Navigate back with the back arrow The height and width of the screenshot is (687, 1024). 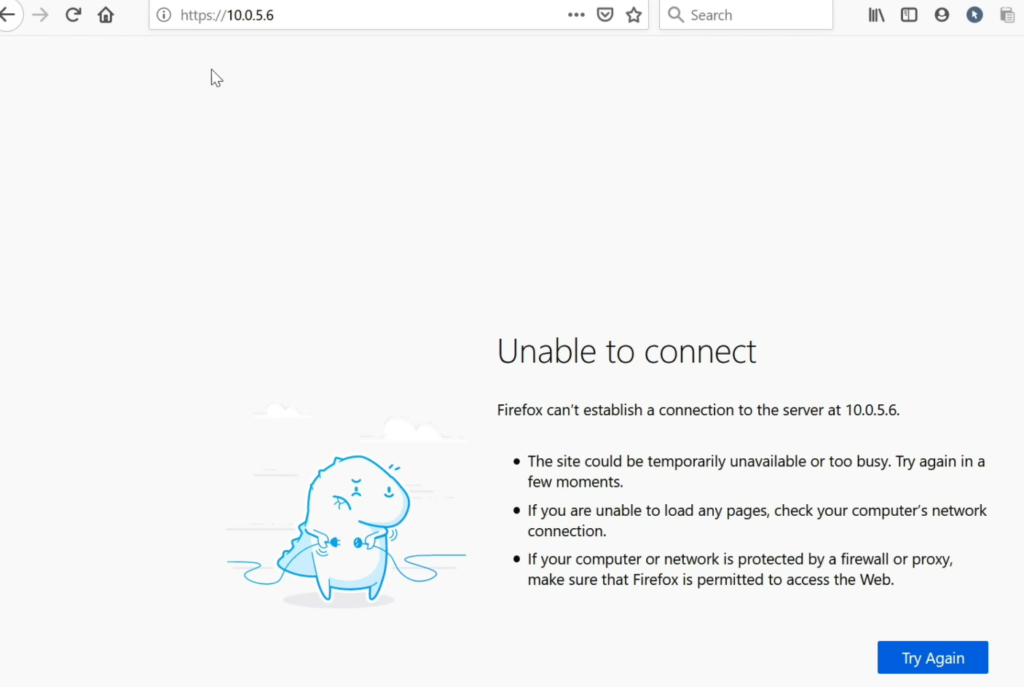(x=10, y=15)
